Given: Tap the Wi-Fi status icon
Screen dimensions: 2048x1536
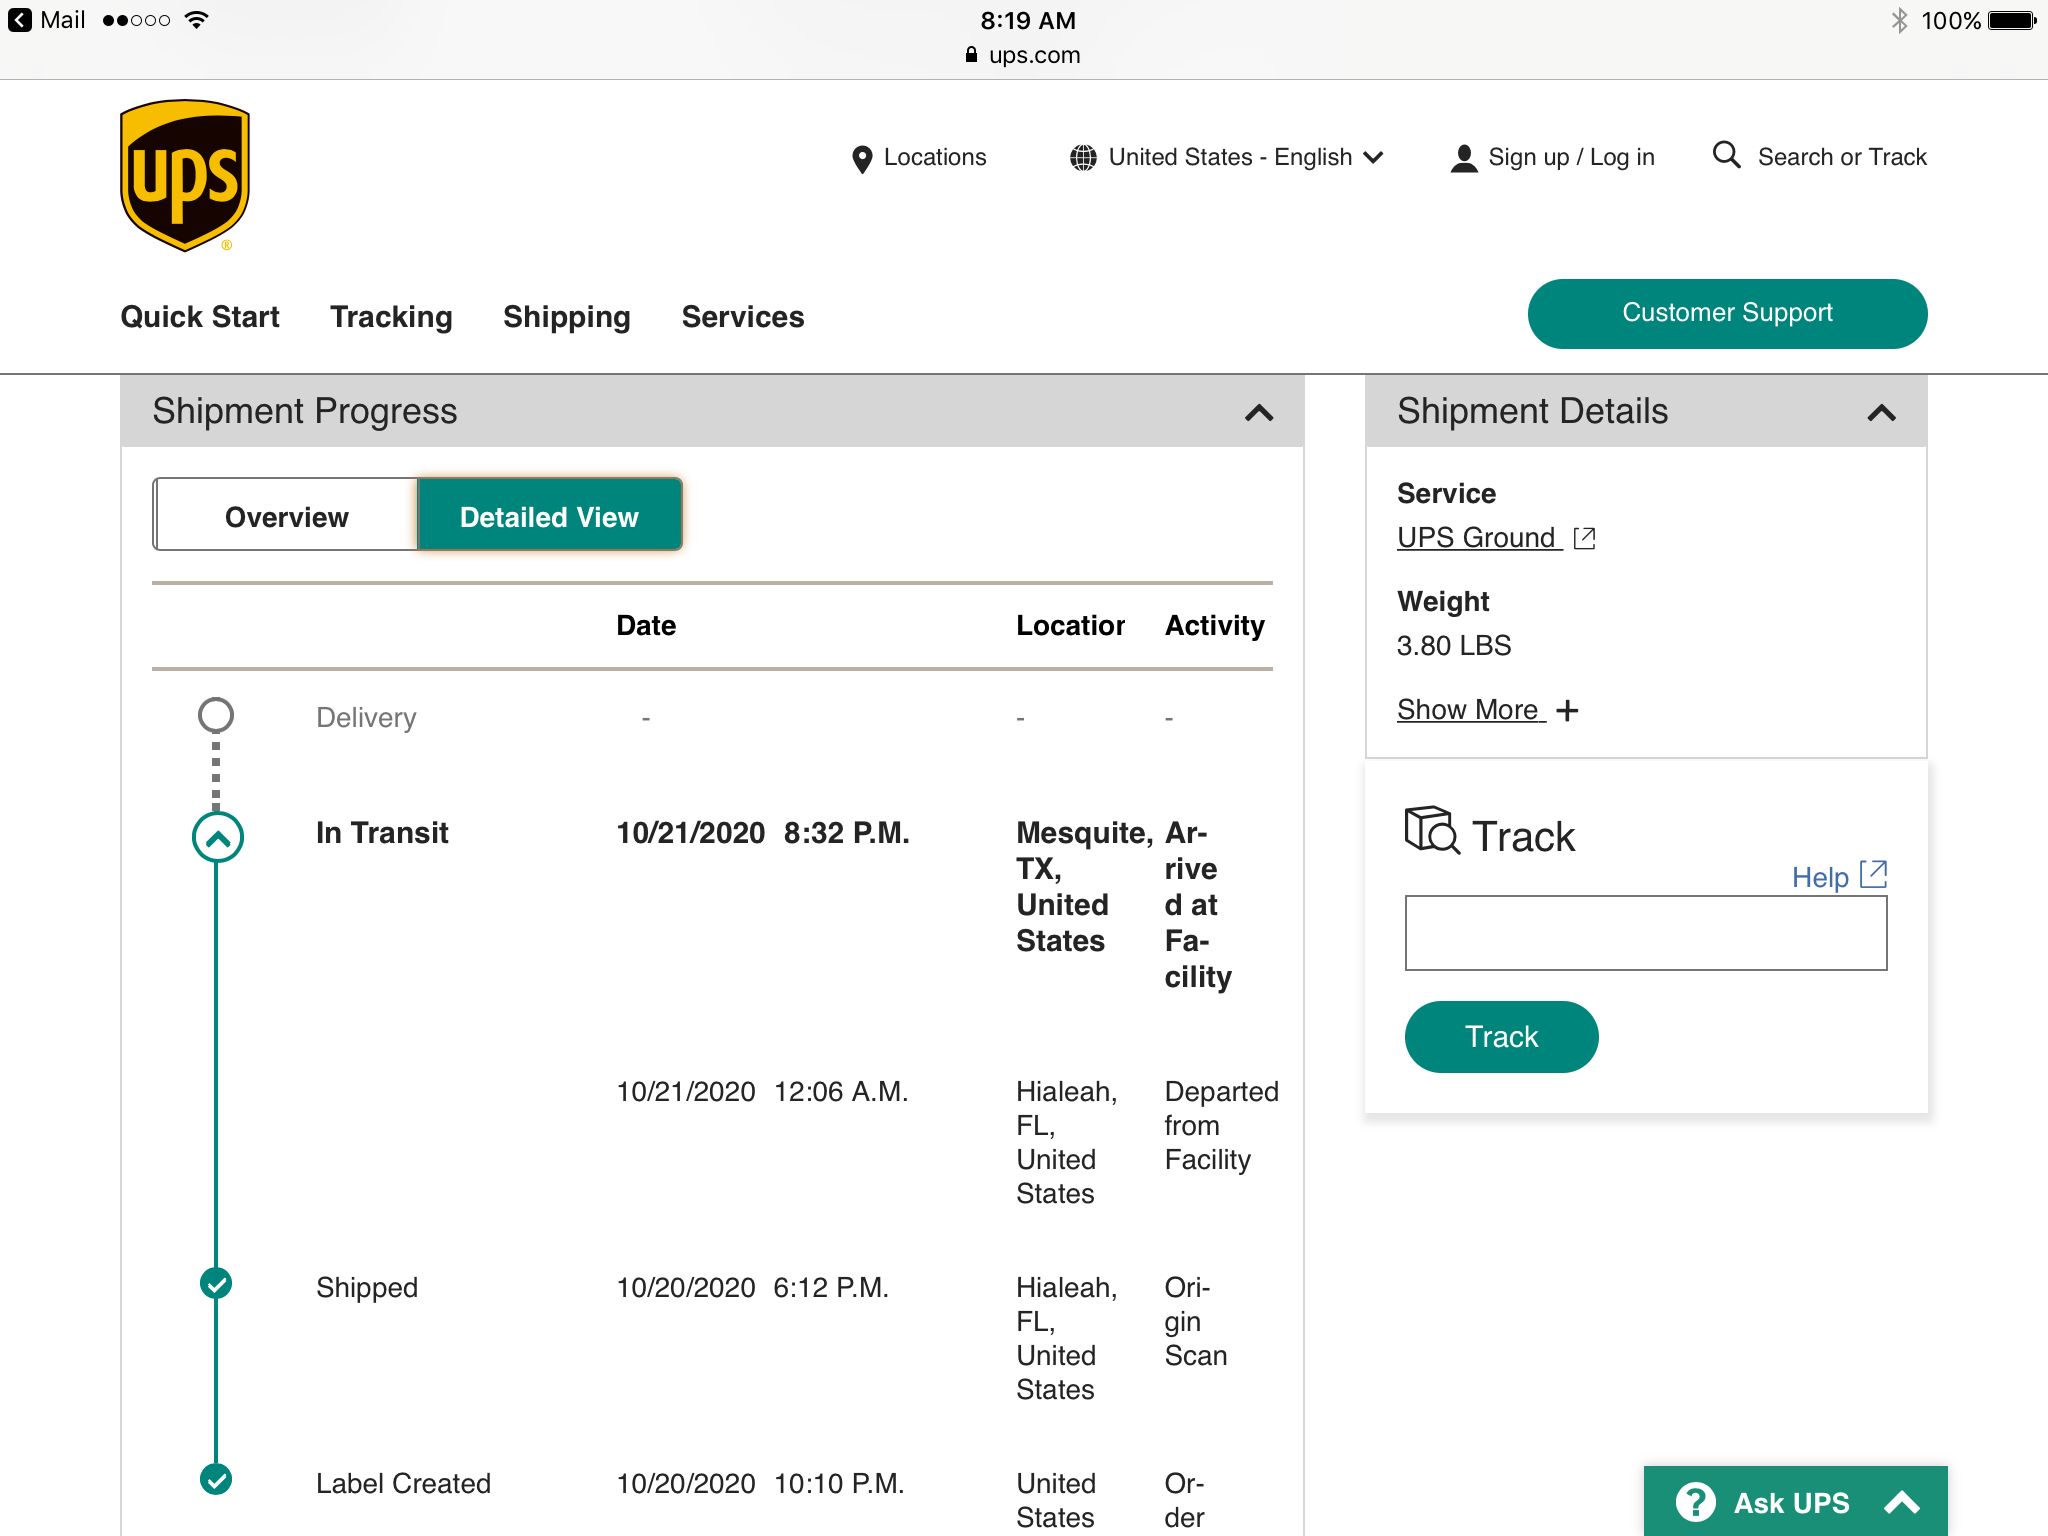Looking at the screenshot, I should (x=197, y=20).
